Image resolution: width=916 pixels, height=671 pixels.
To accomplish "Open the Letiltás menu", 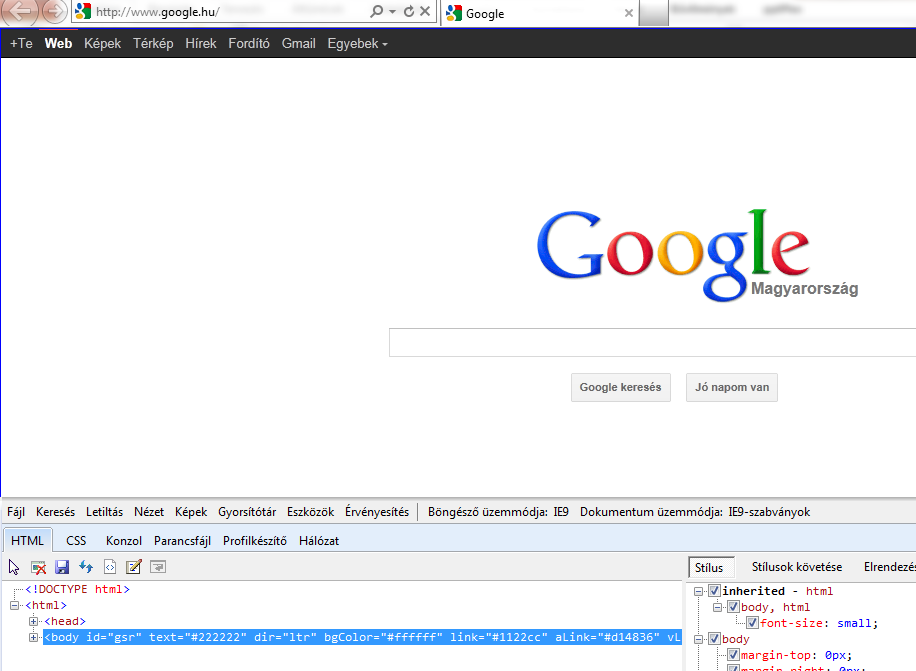I will point(105,512).
